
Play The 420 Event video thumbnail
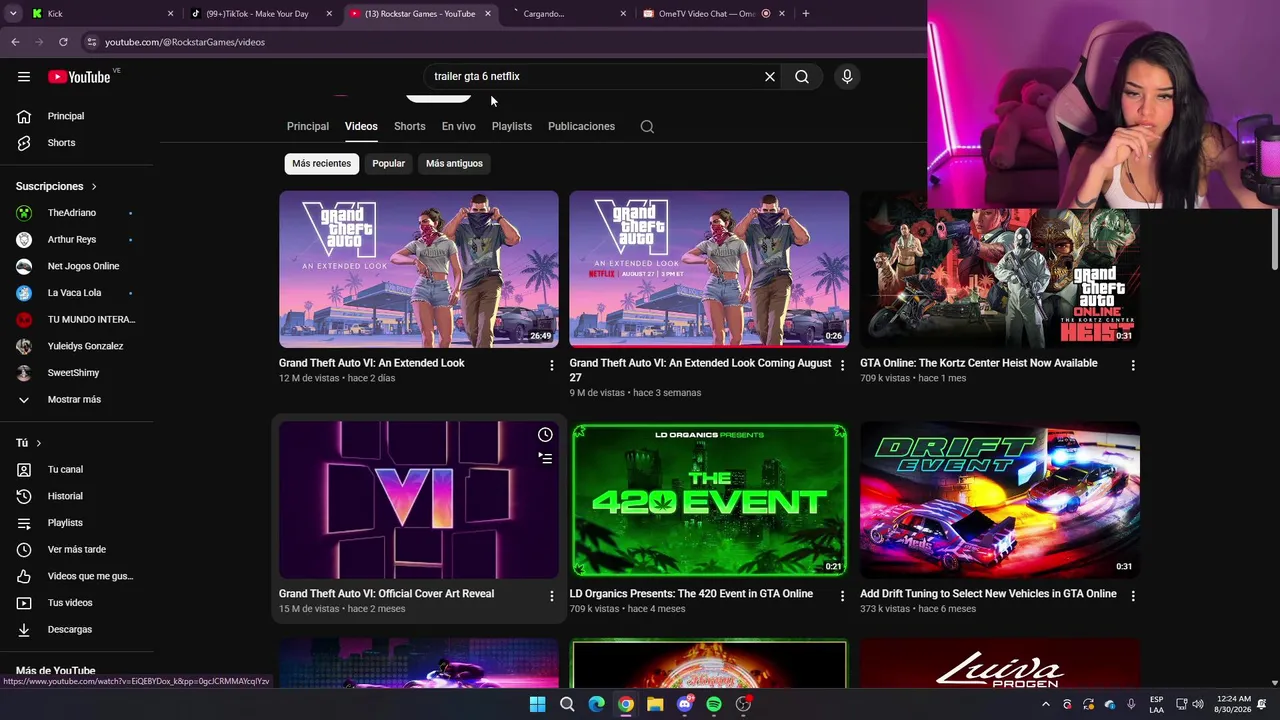coord(709,500)
